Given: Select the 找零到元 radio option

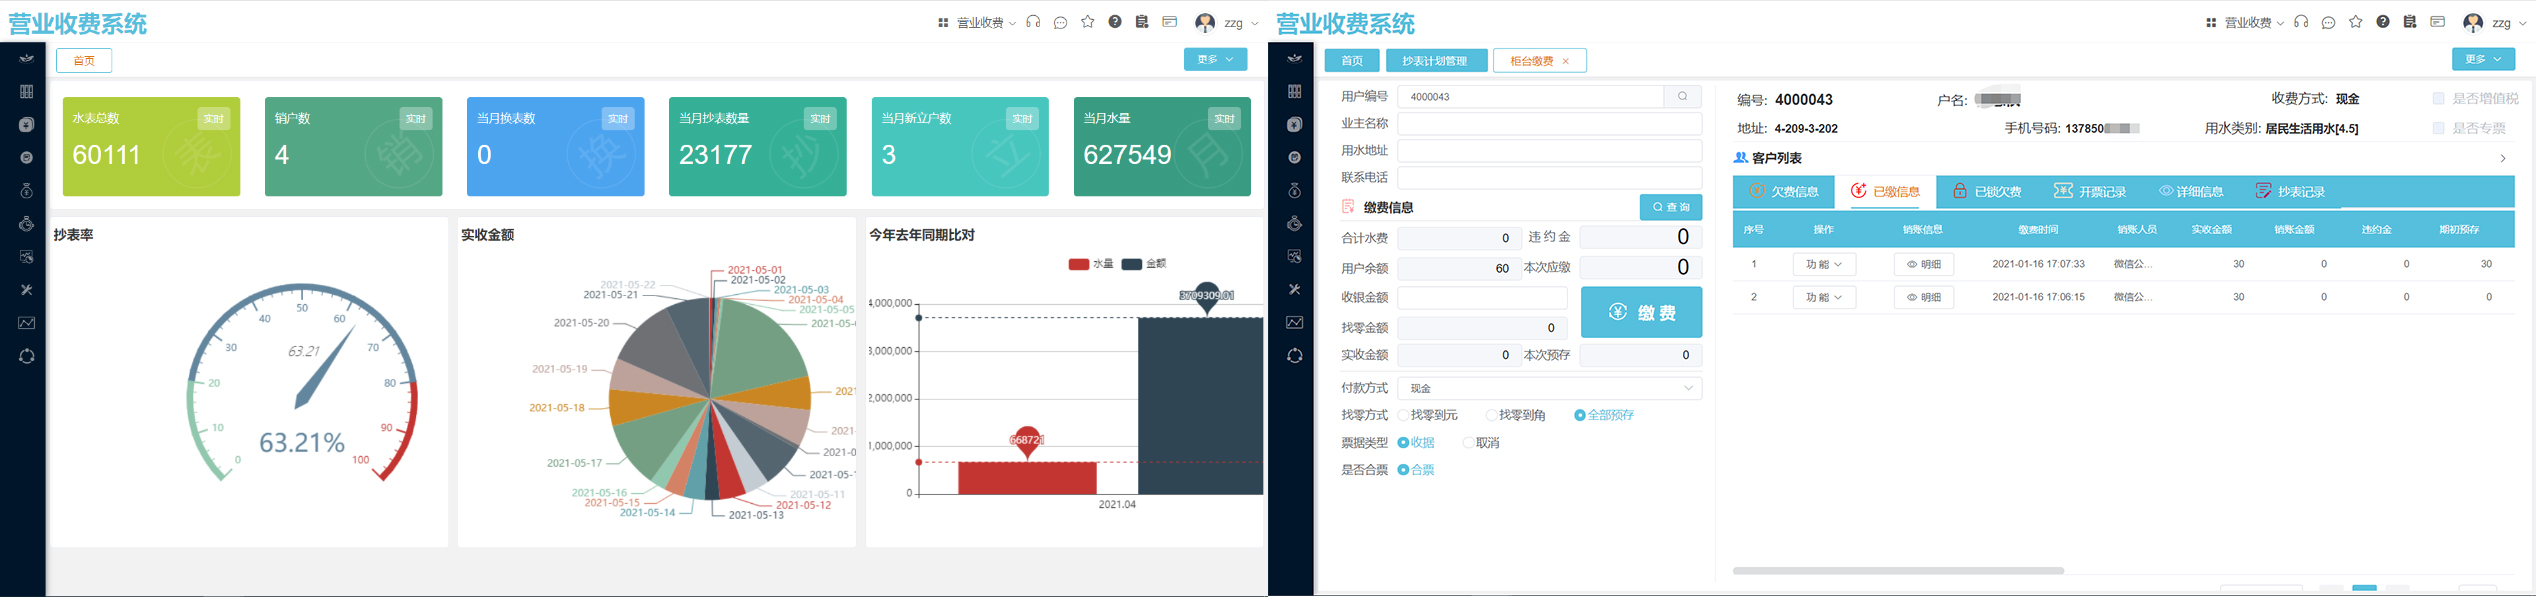Looking at the screenshot, I should click(1404, 415).
